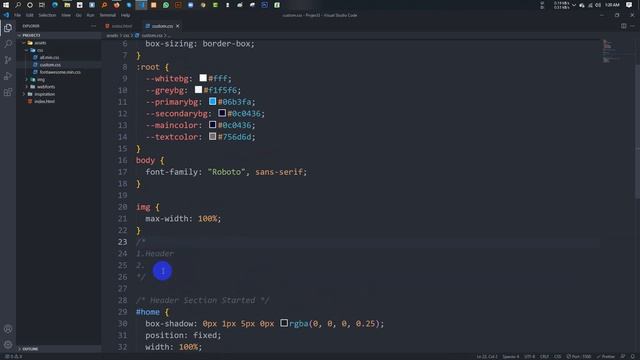Open File Explorer from the taskbar
The image size is (640, 360).
coord(67,5)
